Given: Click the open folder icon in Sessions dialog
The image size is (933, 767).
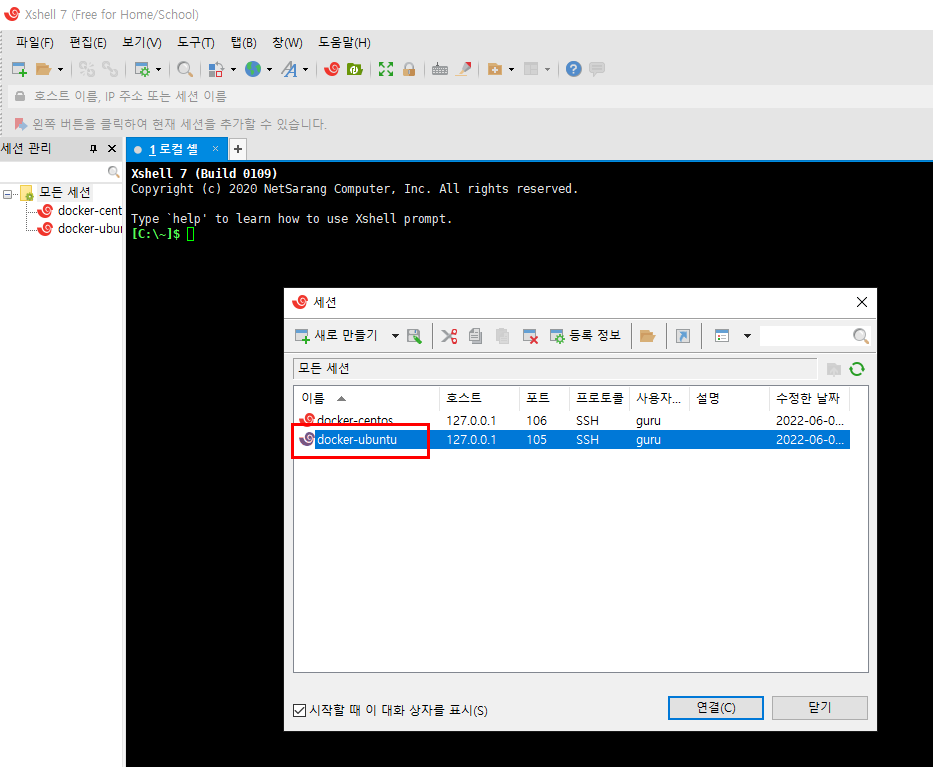Looking at the screenshot, I should tap(647, 336).
